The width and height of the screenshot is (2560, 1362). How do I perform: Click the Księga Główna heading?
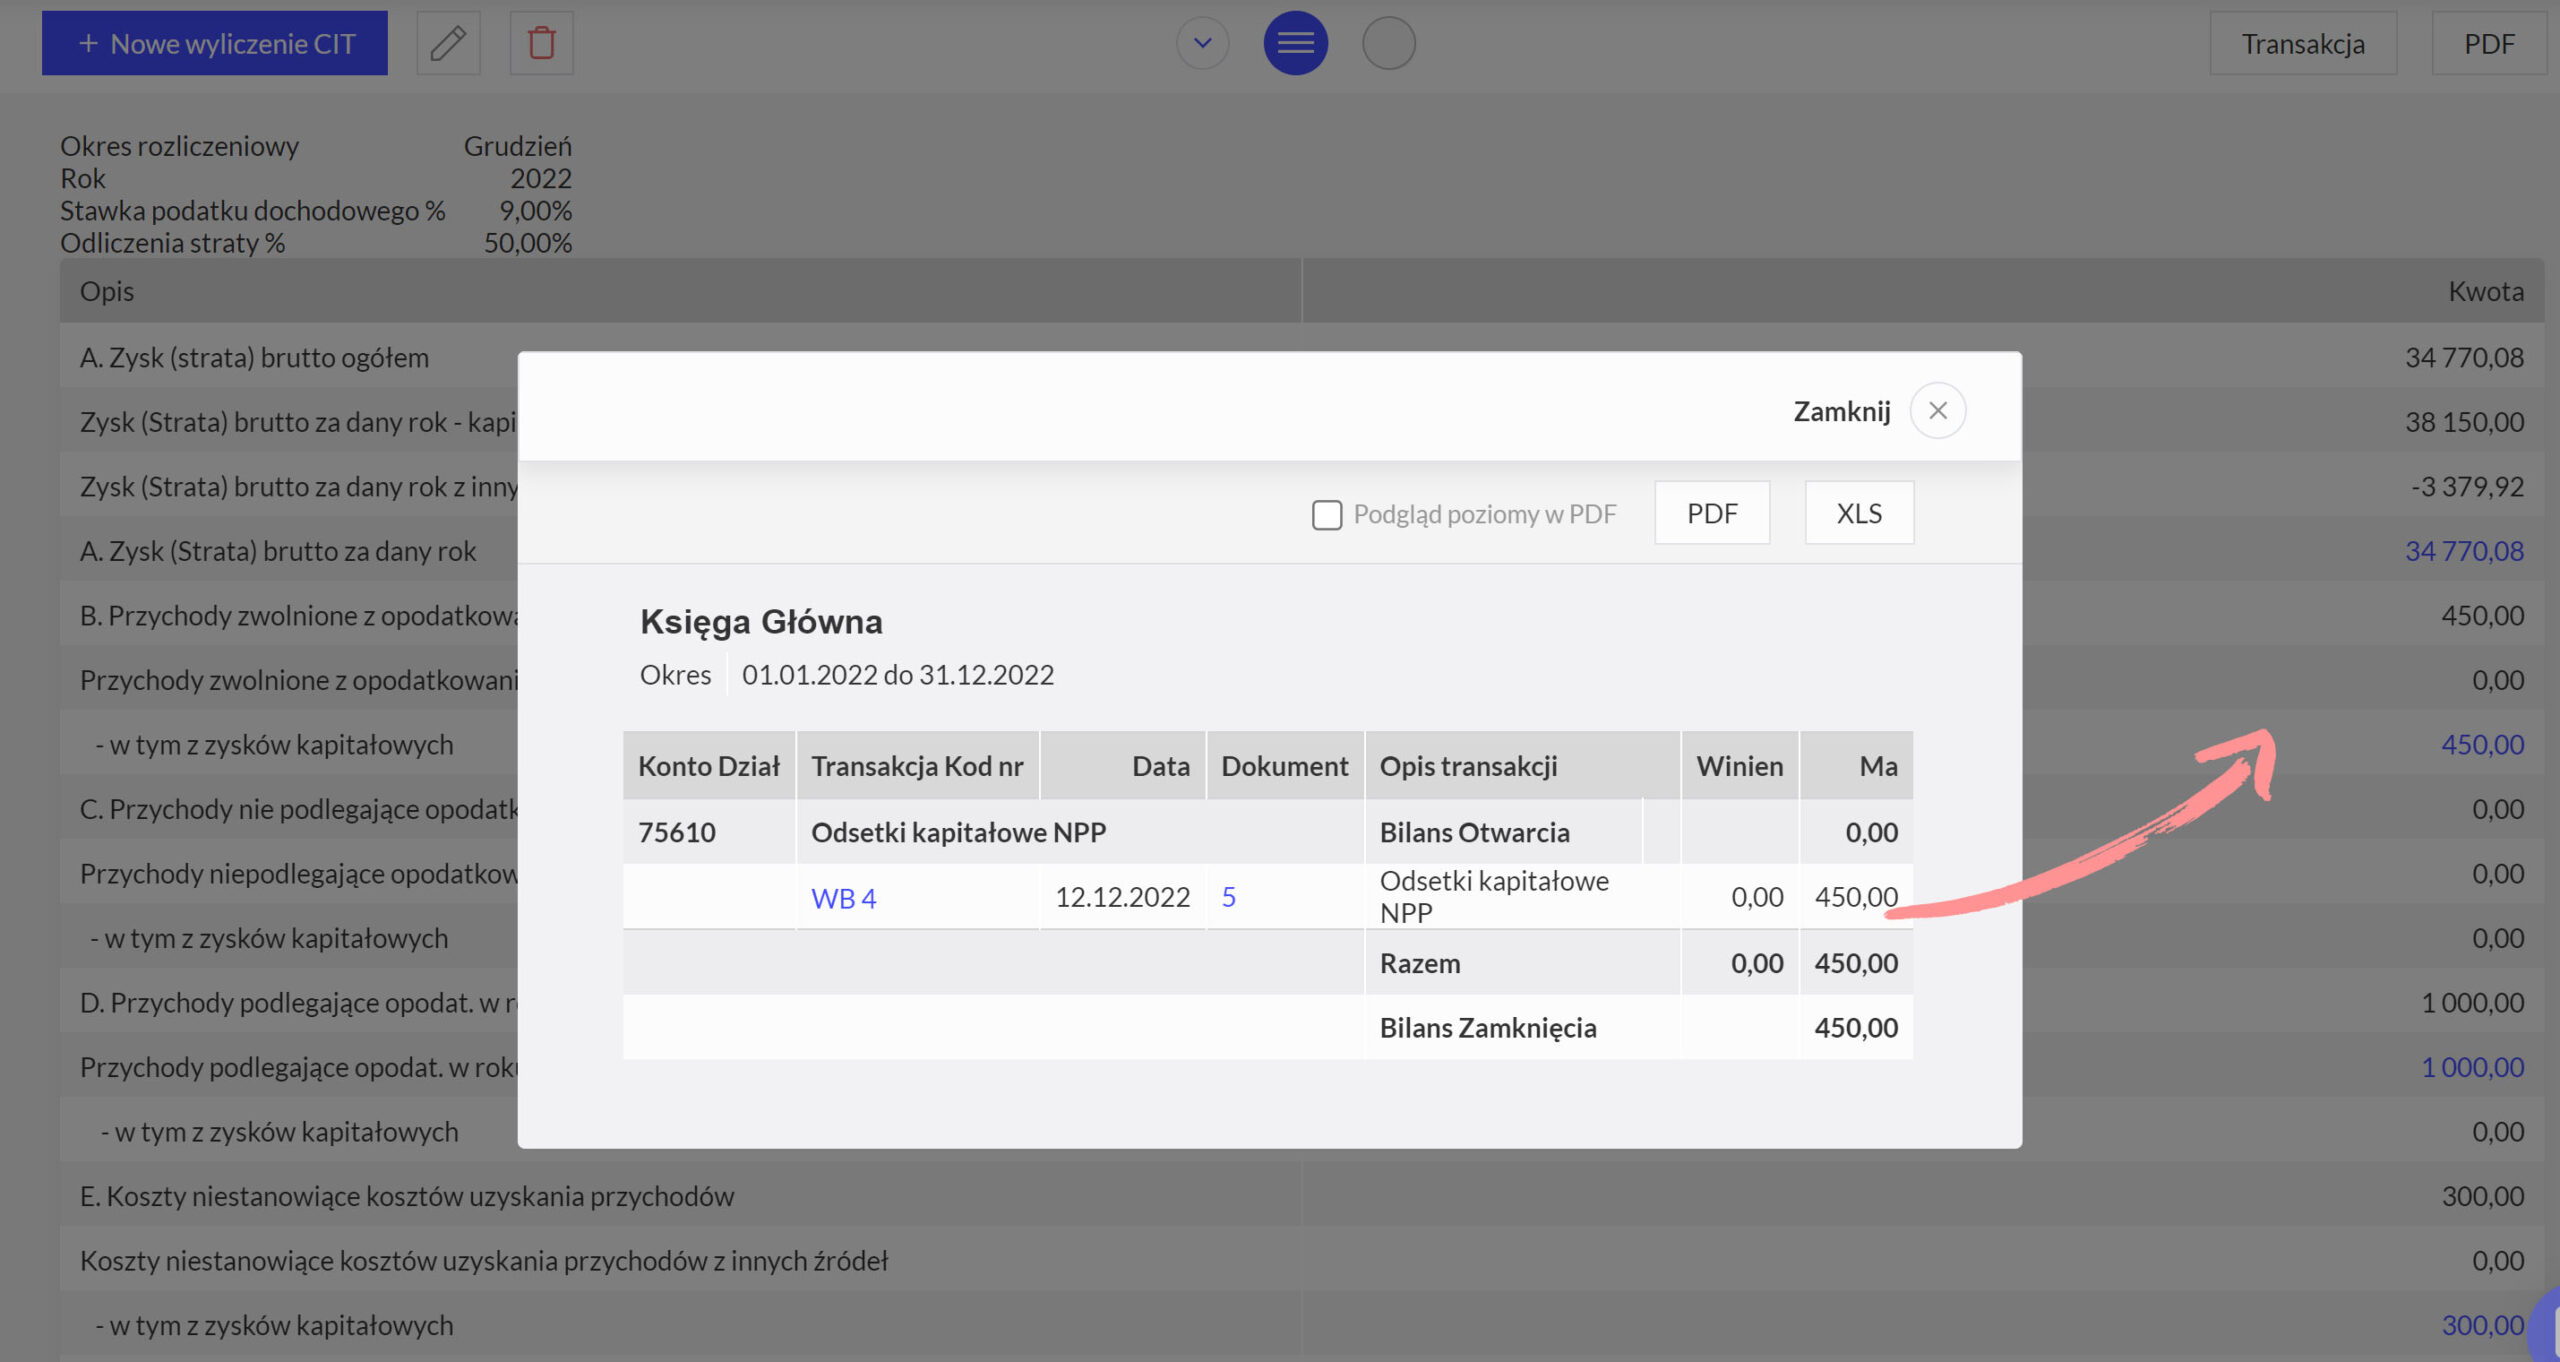click(x=761, y=621)
